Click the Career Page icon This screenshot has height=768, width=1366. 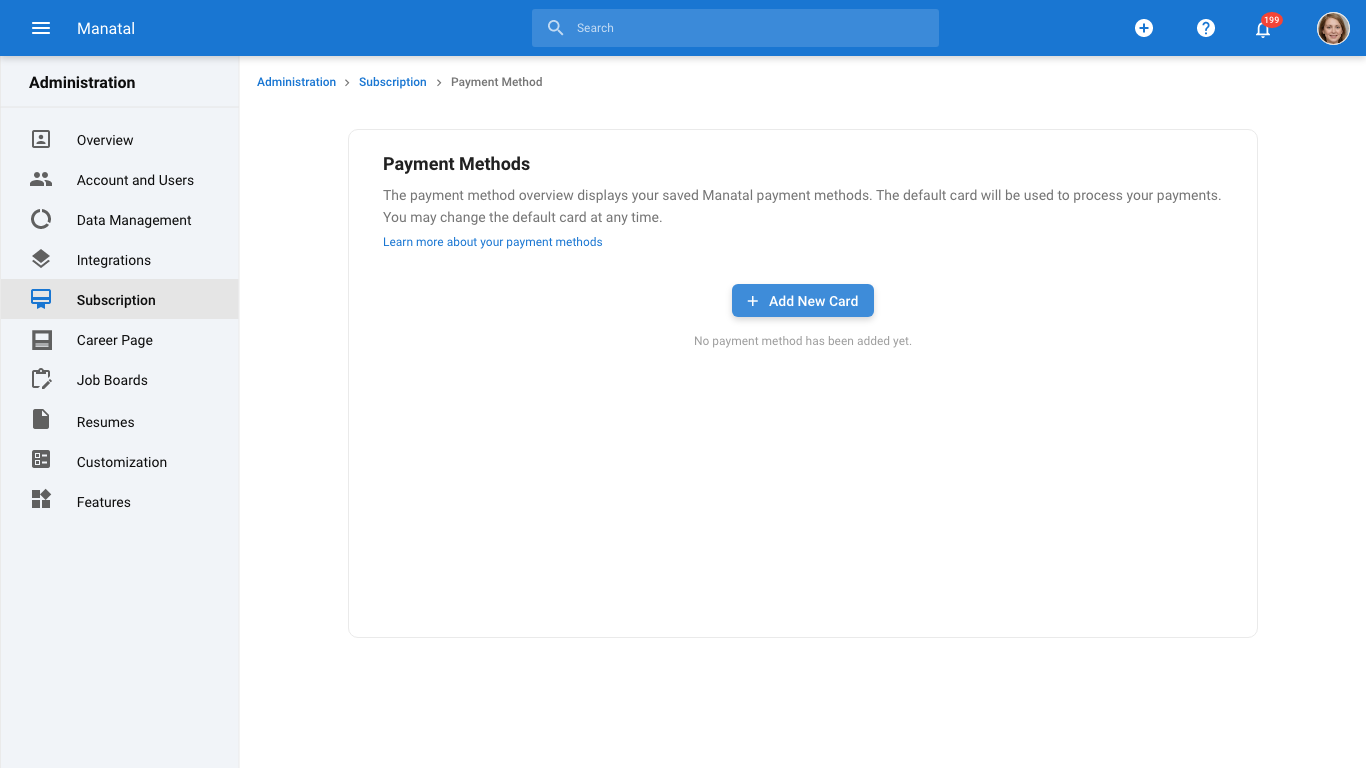[41, 340]
